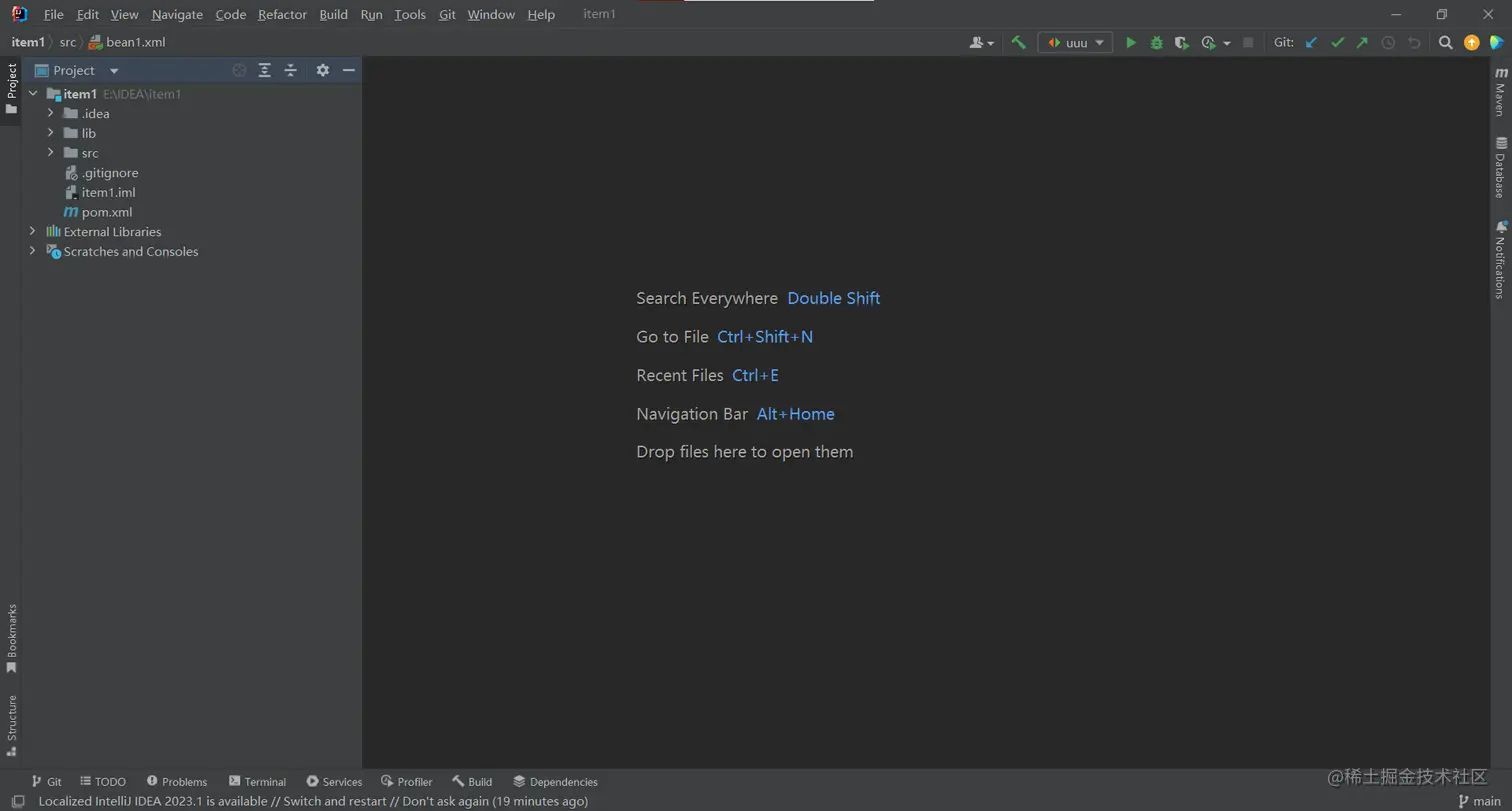Expand the lib folder
Viewport: 1512px width, 811px height.
point(51,133)
